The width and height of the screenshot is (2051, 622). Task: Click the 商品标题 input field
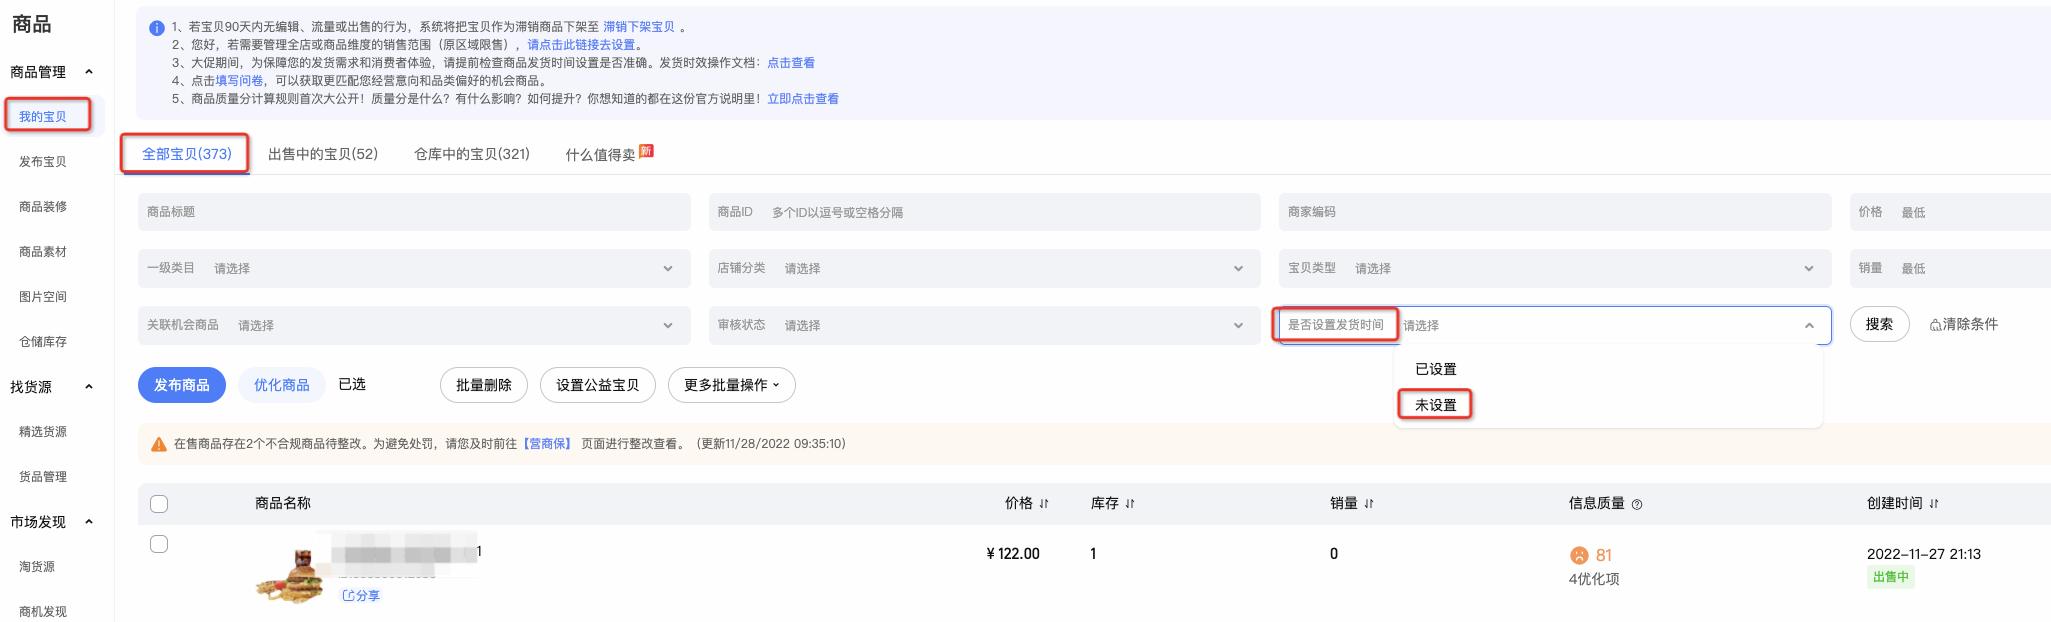(x=414, y=212)
